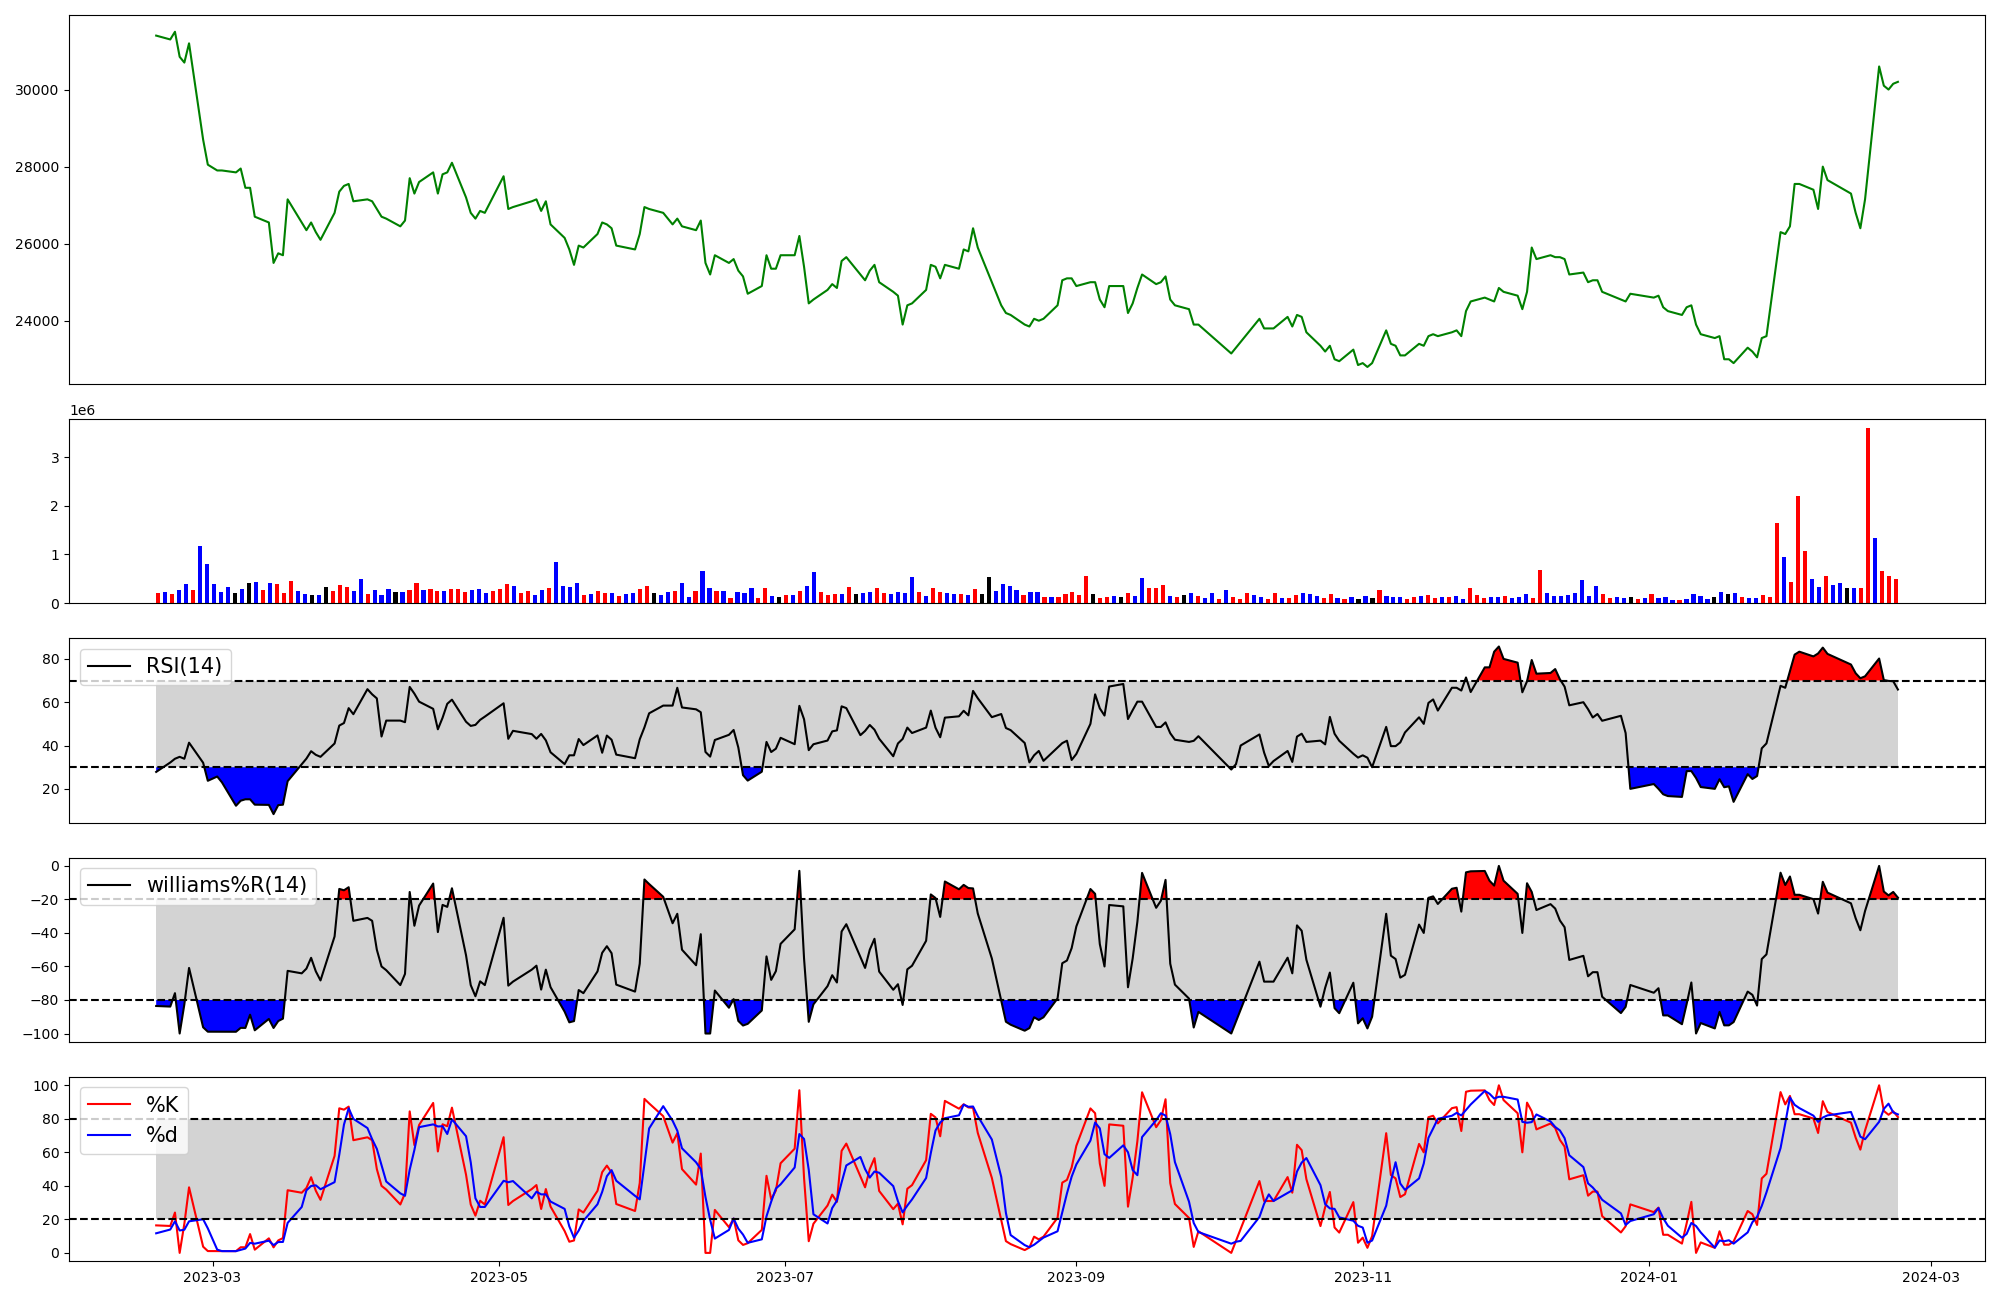Screen dimensions: 2000x1300
Task: Select the 2024-01 date axis label
Action: click(1649, 1277)
